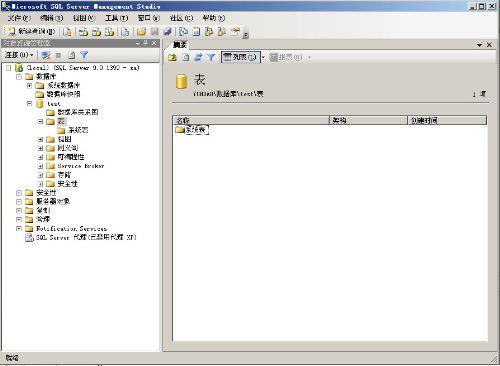Expand the server-level Security (安全性) node
The image size is (500, 366).
19,193
